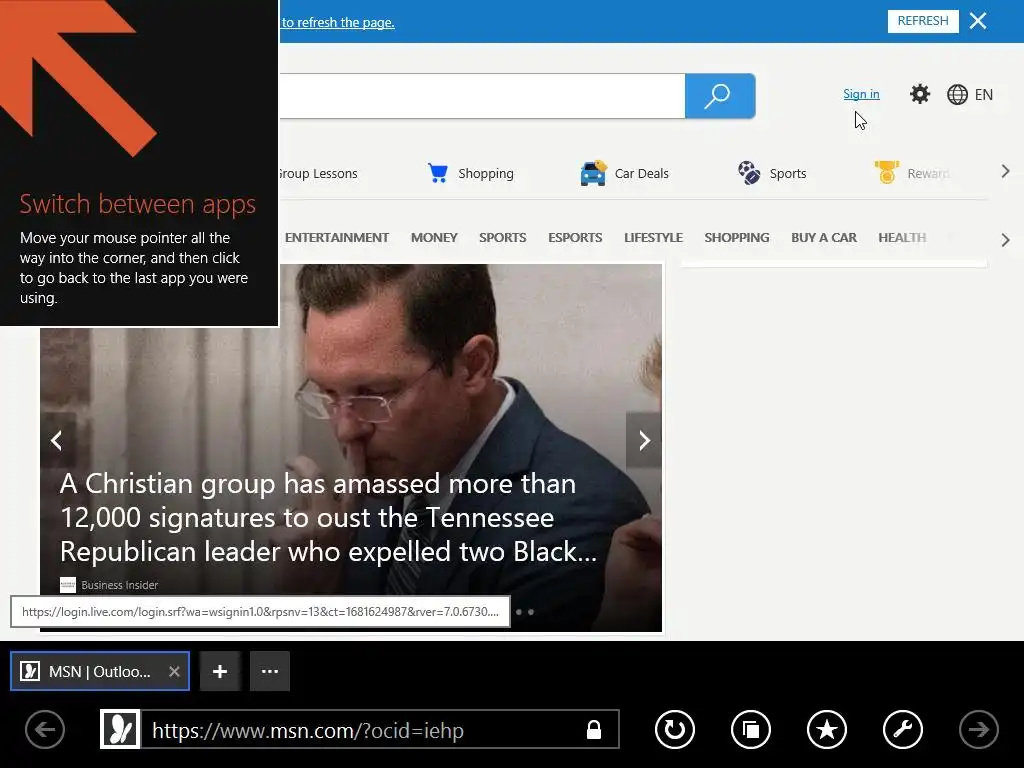The width and height of the screenshot is (1024, 768).
Task: Click the REFRESH button in notification bar
Action: 923,21
